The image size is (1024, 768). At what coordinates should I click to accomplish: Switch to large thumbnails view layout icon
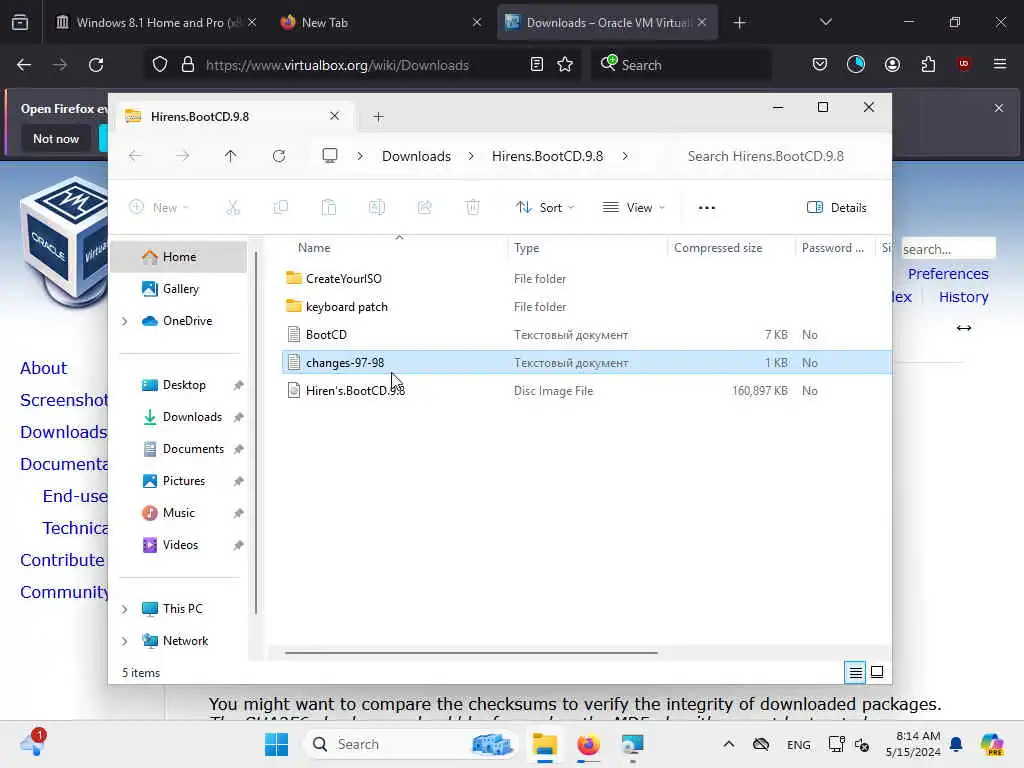877,672
